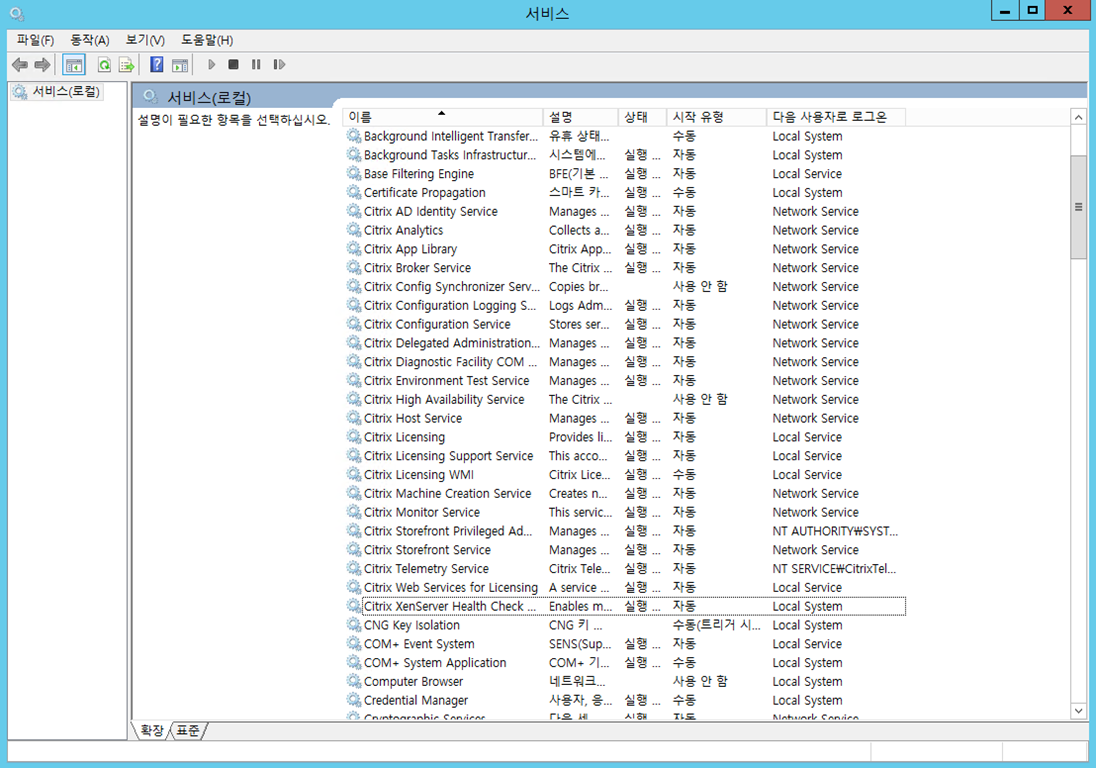Click the gear icon of CNG Key Isolation
This screenshot has width=1096, height=768.
click(x=354, y=625)
